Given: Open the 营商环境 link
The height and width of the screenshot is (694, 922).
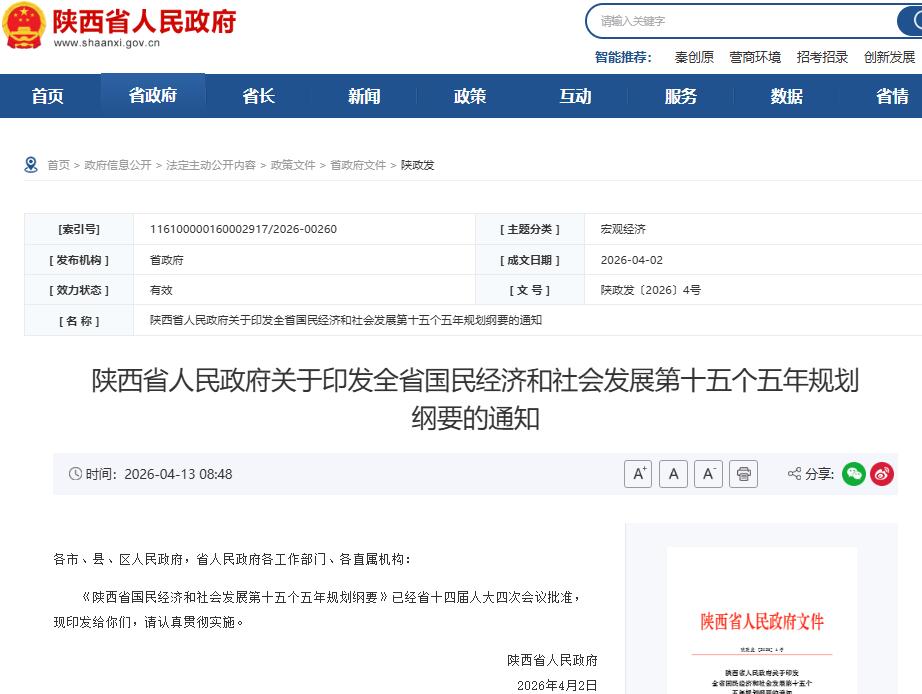Looking at the screenshot, I should 756,57.
